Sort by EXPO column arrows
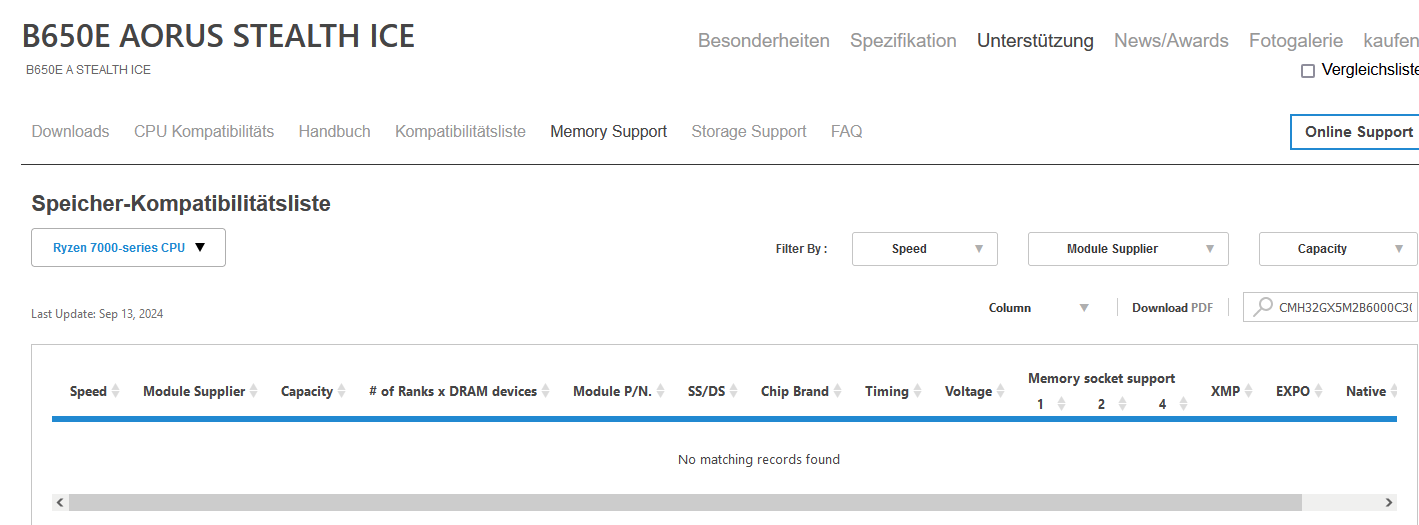Screen dimensions: 1419x525 [x=1319, y=391]
